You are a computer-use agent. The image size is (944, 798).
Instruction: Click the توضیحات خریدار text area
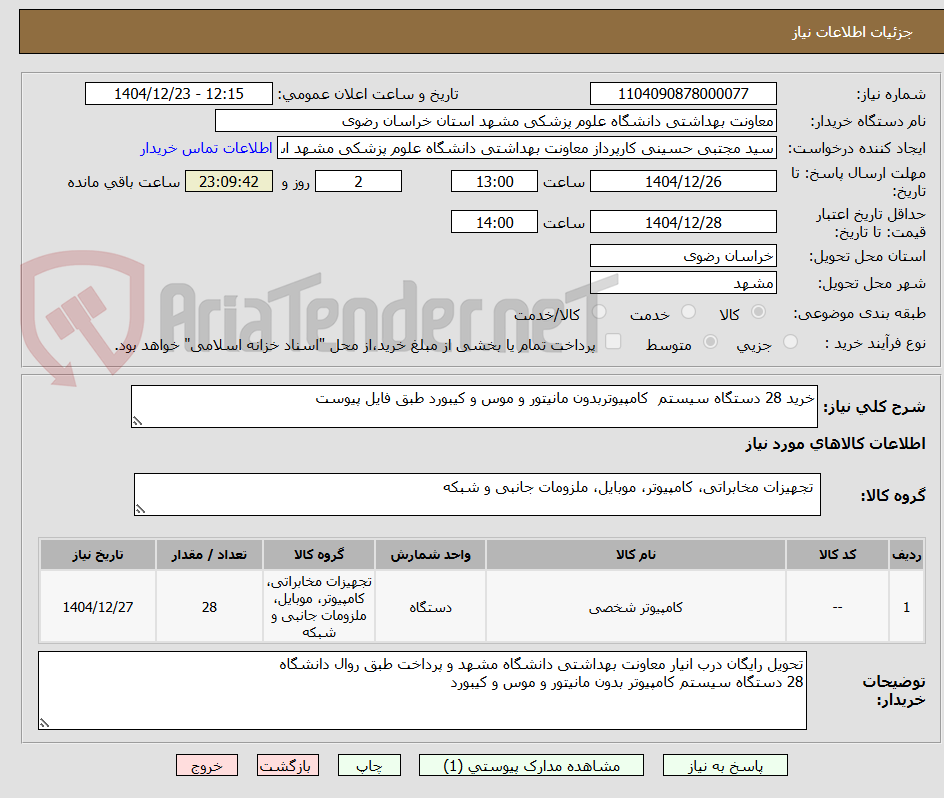pos(422,690)
